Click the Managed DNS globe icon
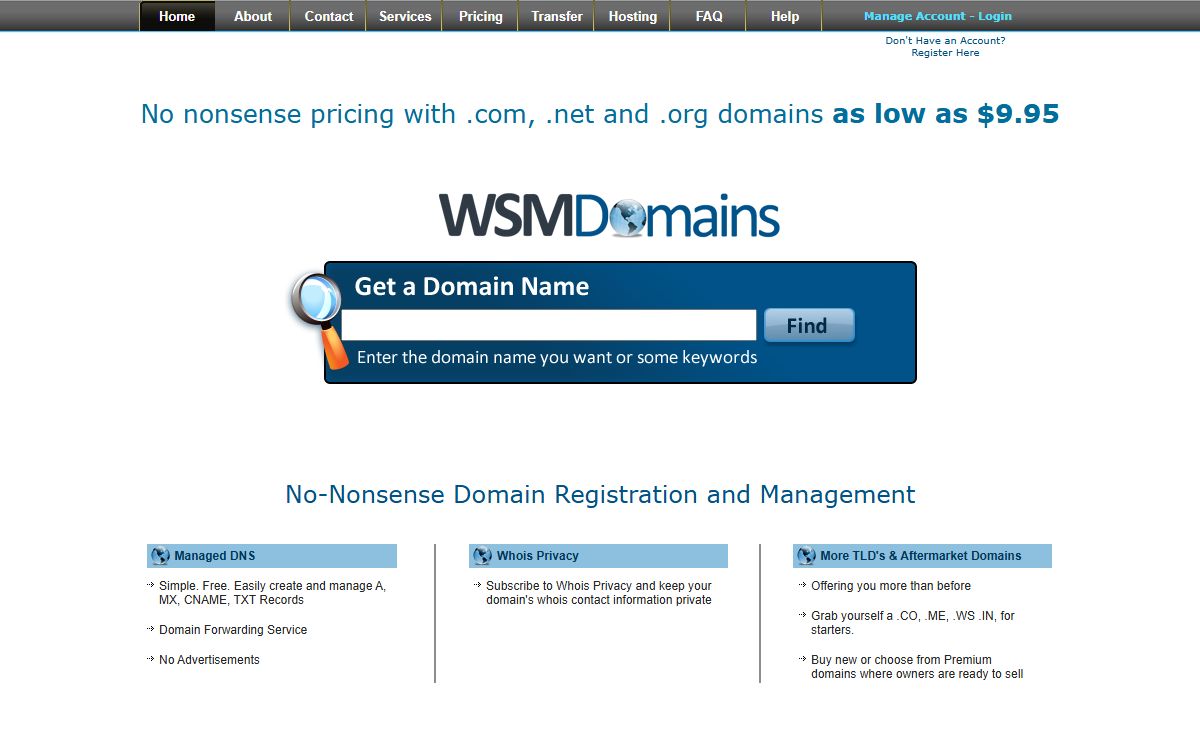This screenshot has width=1200, height=740. pos(160,556)
